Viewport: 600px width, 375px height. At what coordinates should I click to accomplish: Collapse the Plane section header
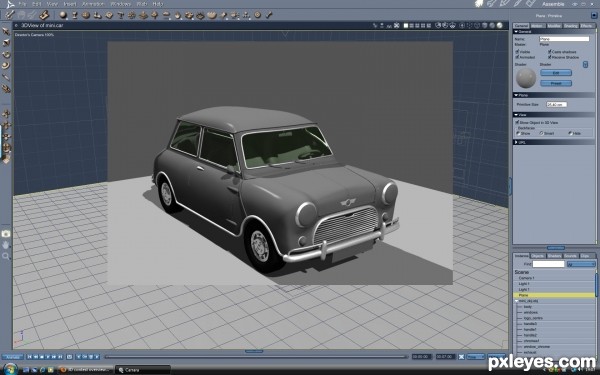[x=554, y=95]
